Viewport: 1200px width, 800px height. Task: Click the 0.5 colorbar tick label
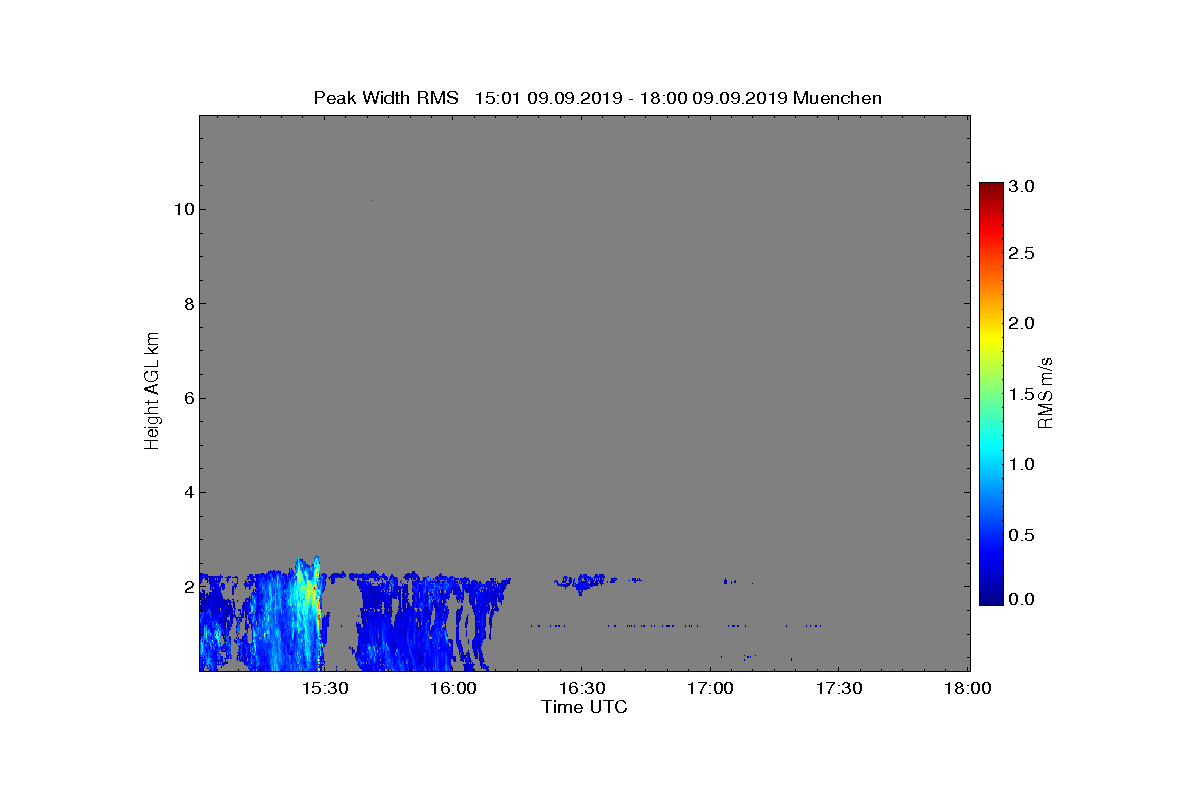(x=1021, y=535)
